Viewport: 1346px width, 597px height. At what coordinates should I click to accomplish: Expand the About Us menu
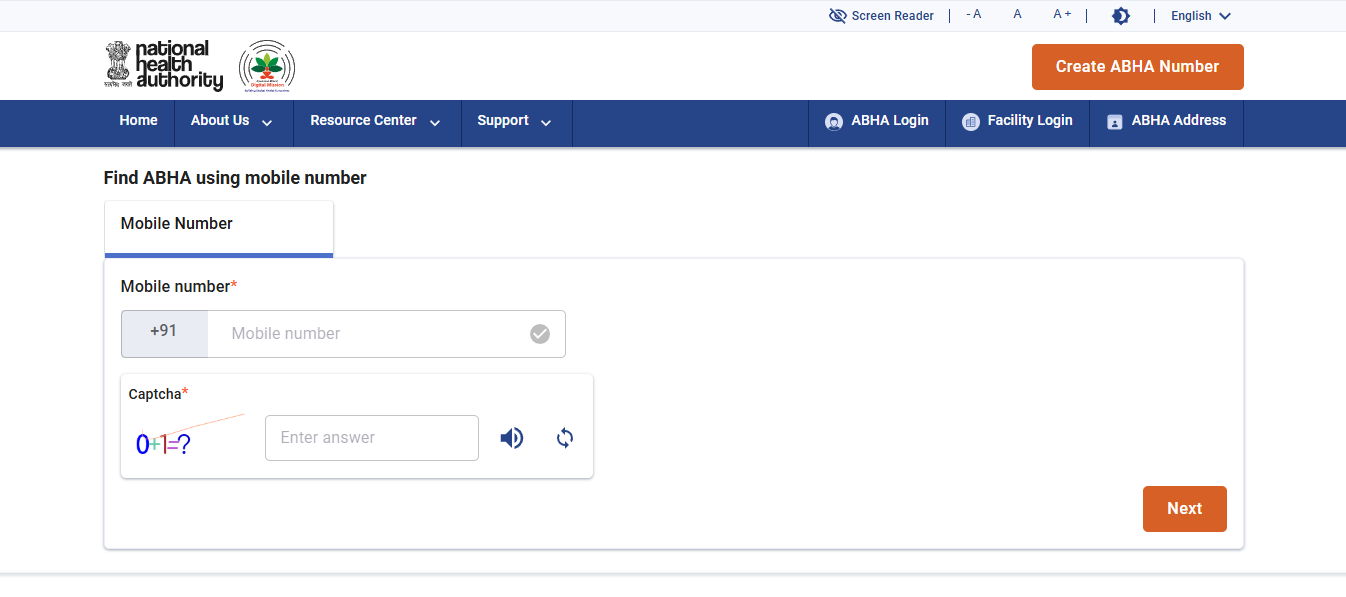tap(231, 121)
